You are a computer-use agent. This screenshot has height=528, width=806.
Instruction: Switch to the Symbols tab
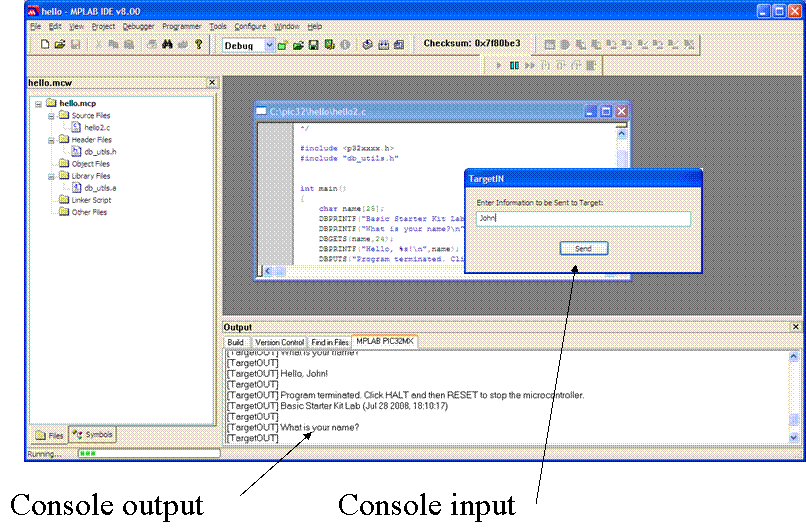[x=93, y=435]
